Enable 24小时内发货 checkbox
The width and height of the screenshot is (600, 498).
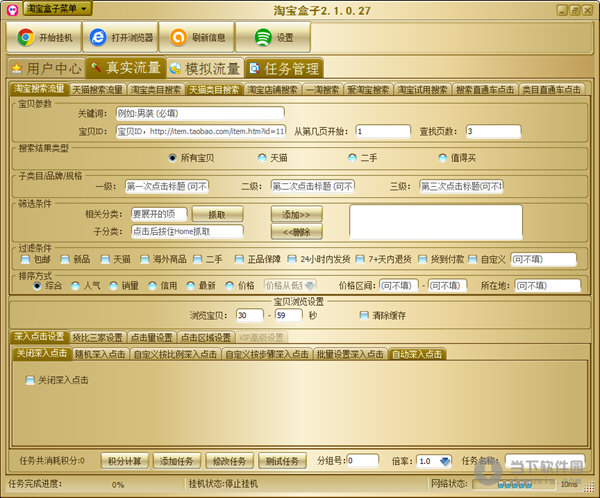[x=292, y=260]
